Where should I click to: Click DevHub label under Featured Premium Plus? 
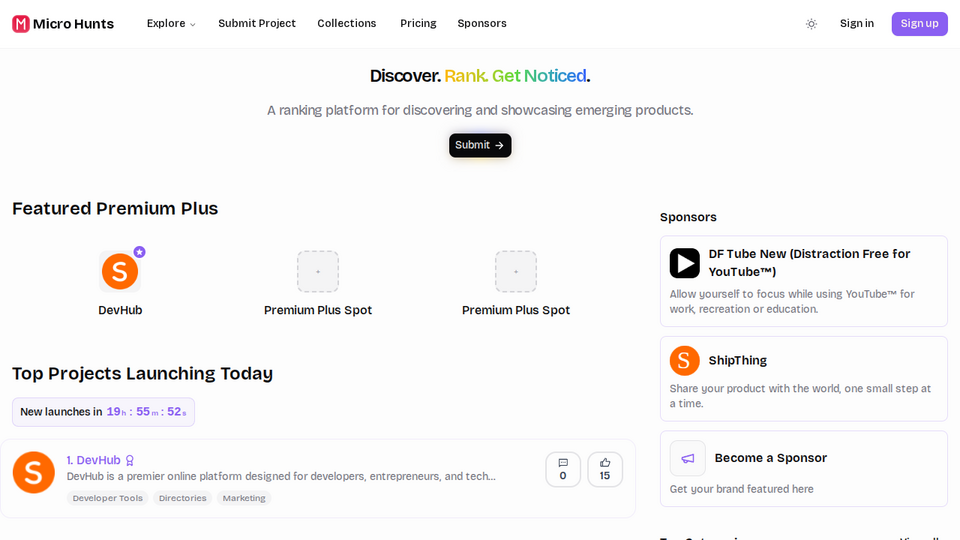click(x=120, y=310)
